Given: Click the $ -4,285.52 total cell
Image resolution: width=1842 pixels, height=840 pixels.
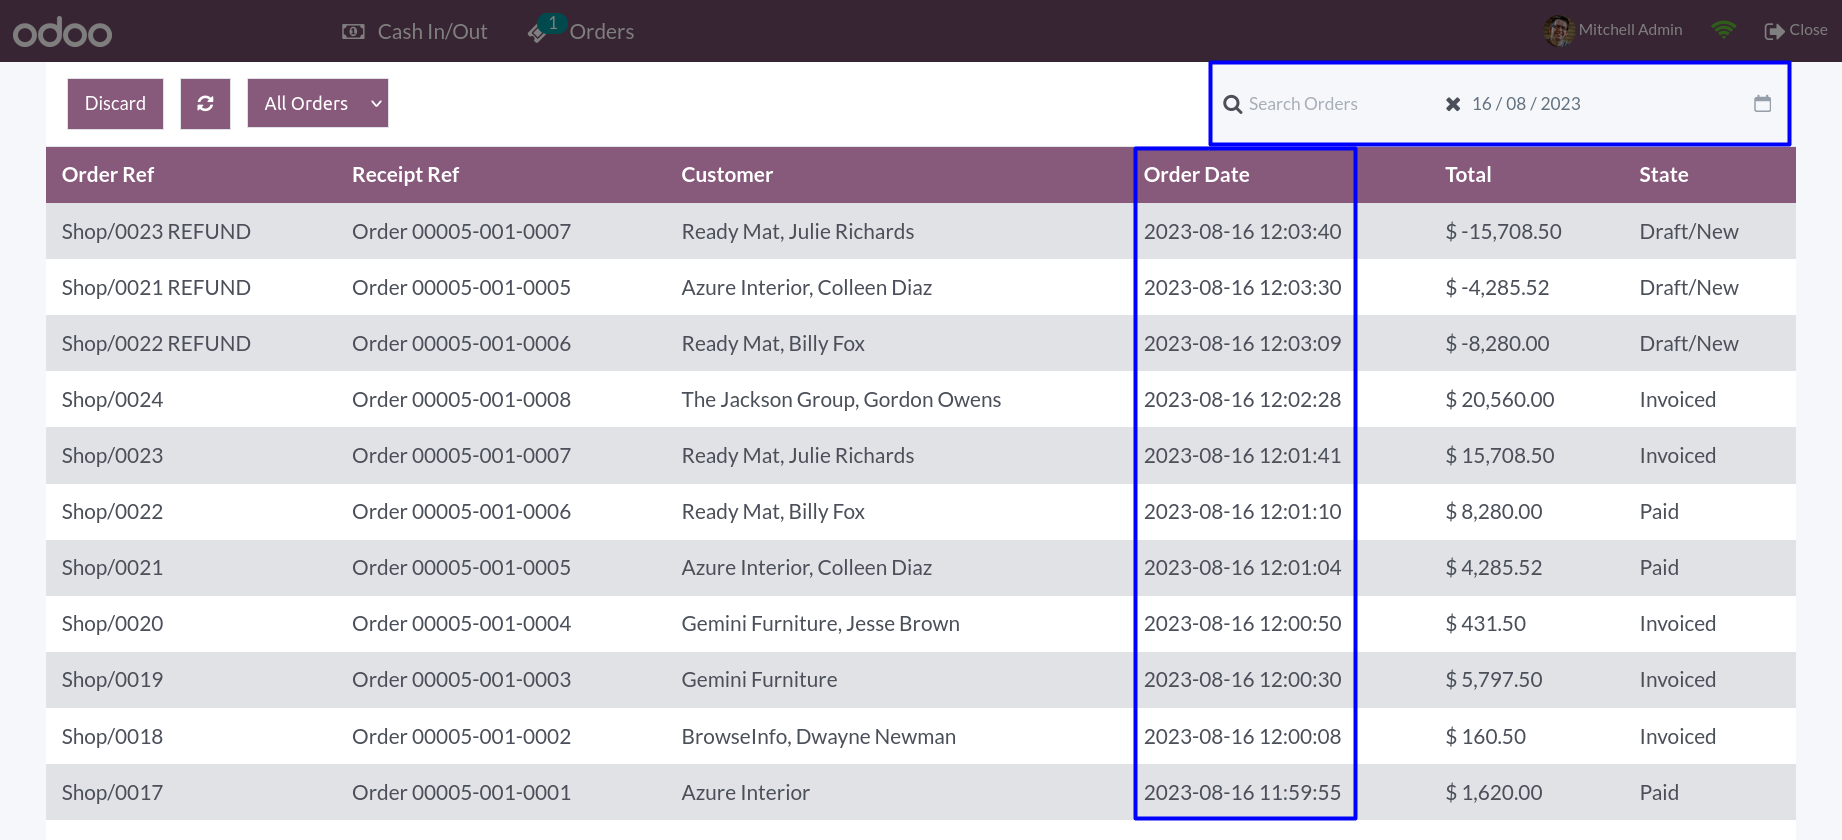Looking at the screenshot, I should coord(1497,288).
